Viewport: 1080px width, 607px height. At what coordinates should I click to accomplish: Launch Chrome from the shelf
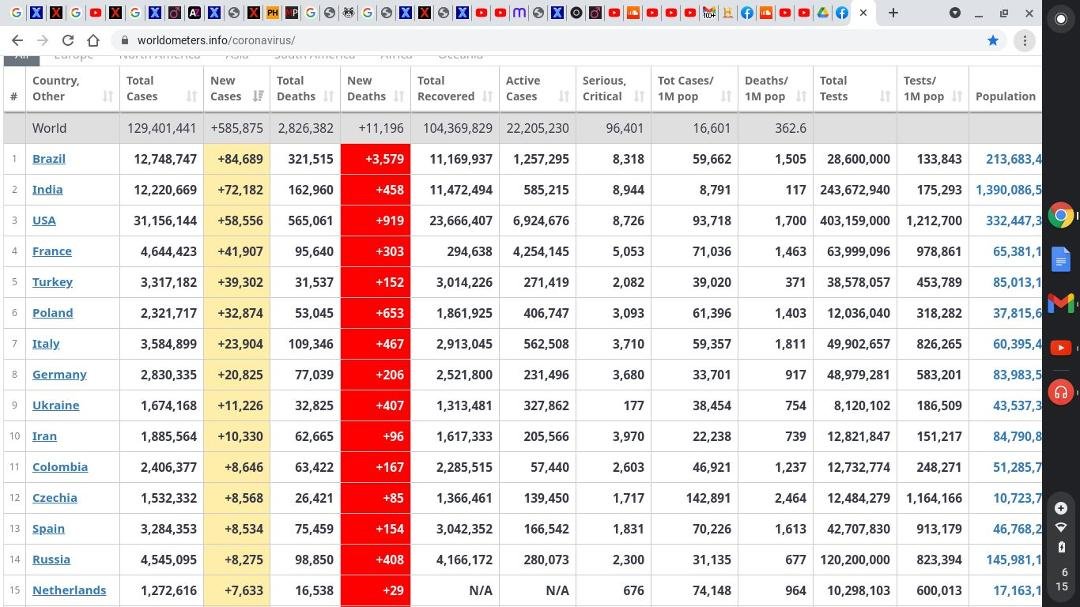point(1061,216)
